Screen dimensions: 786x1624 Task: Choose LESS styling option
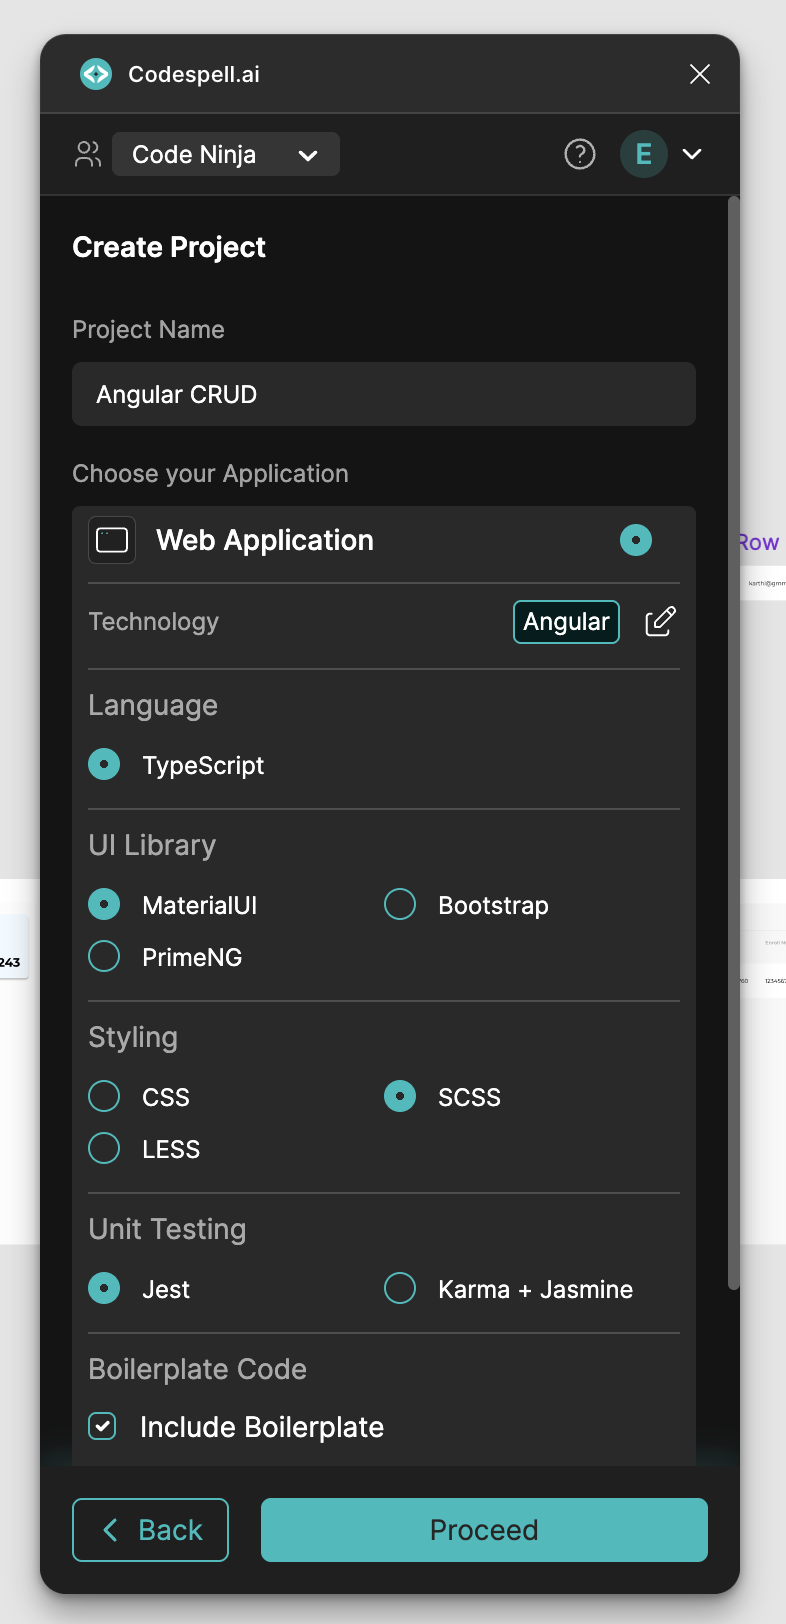click(104, 1148)
